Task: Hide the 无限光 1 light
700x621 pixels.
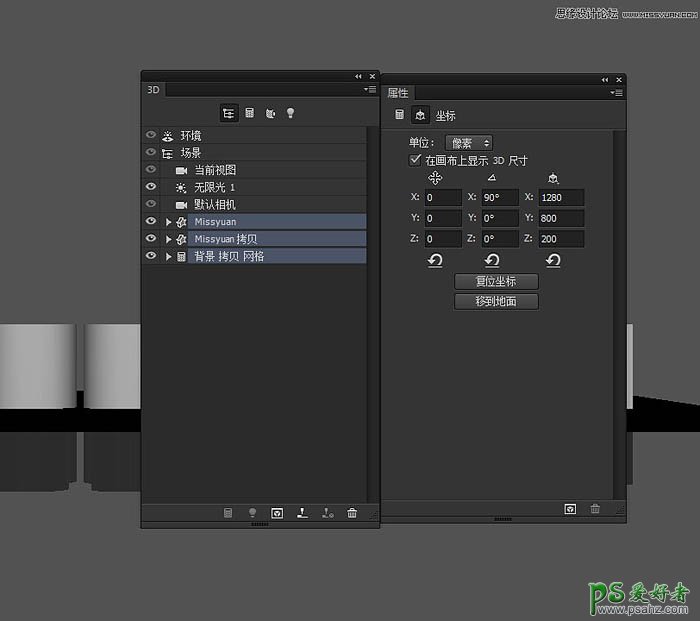Action: [x=151, y=187]
